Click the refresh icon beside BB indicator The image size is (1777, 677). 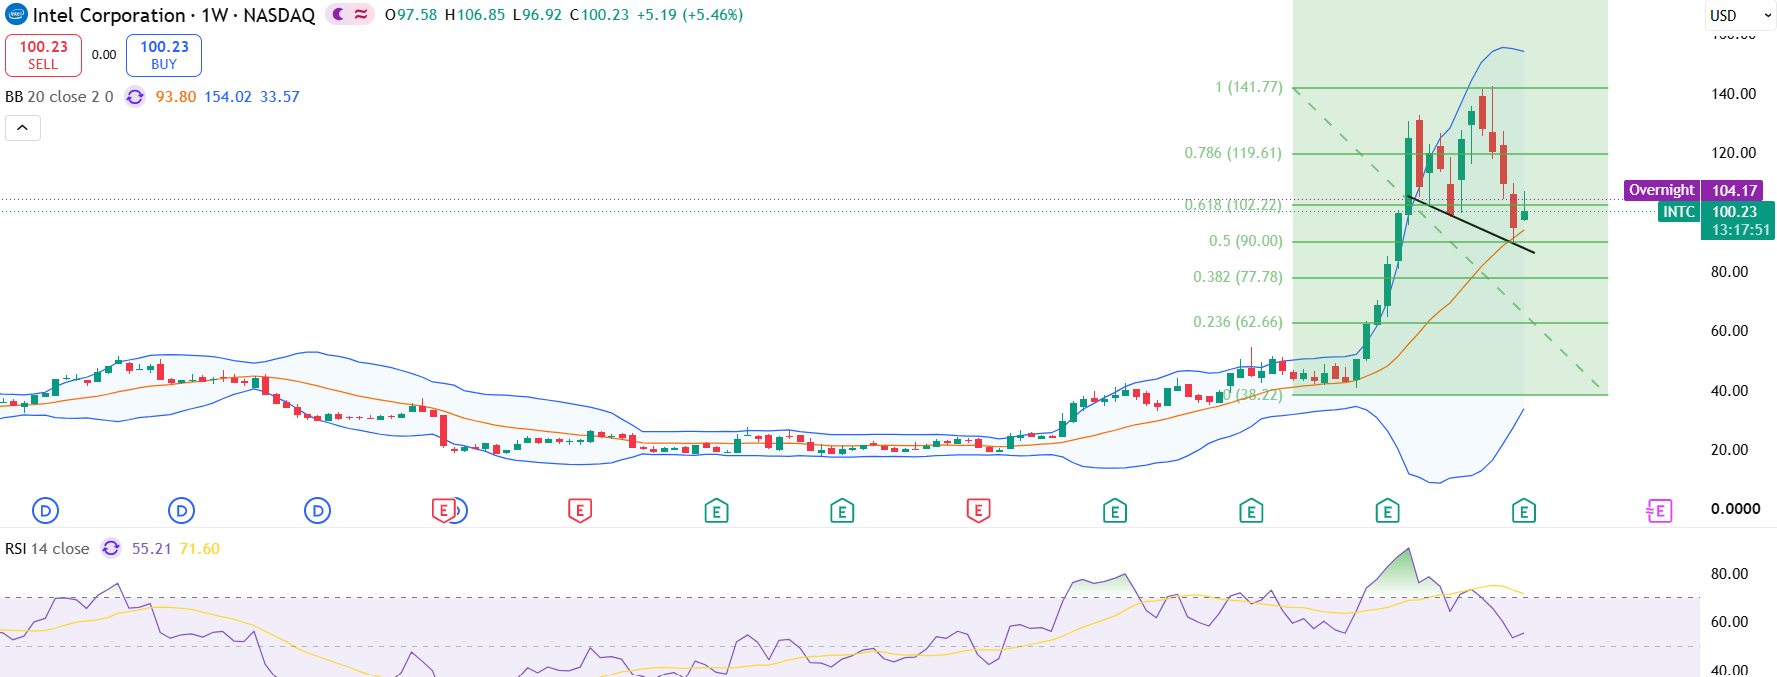[135, 97]
